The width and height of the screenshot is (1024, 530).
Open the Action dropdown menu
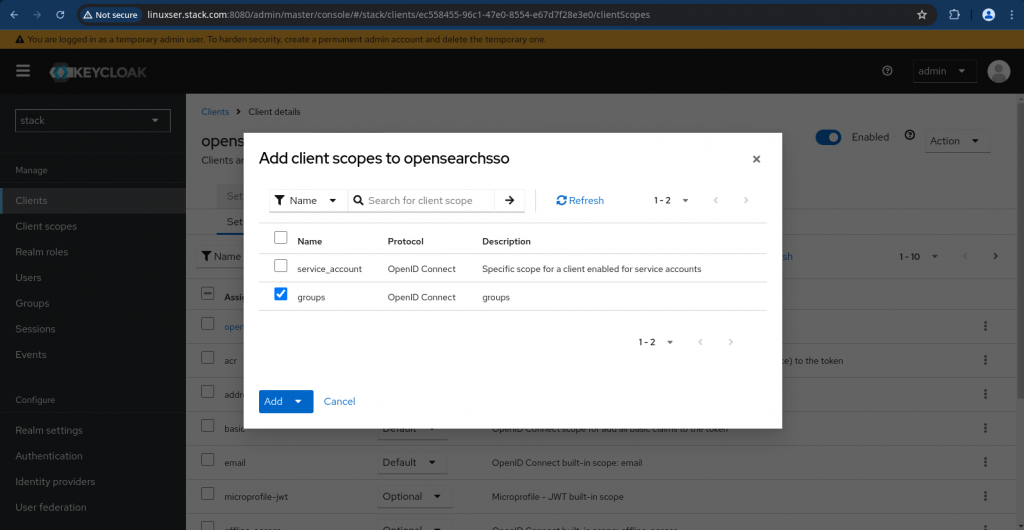click(x=954, y=141)
